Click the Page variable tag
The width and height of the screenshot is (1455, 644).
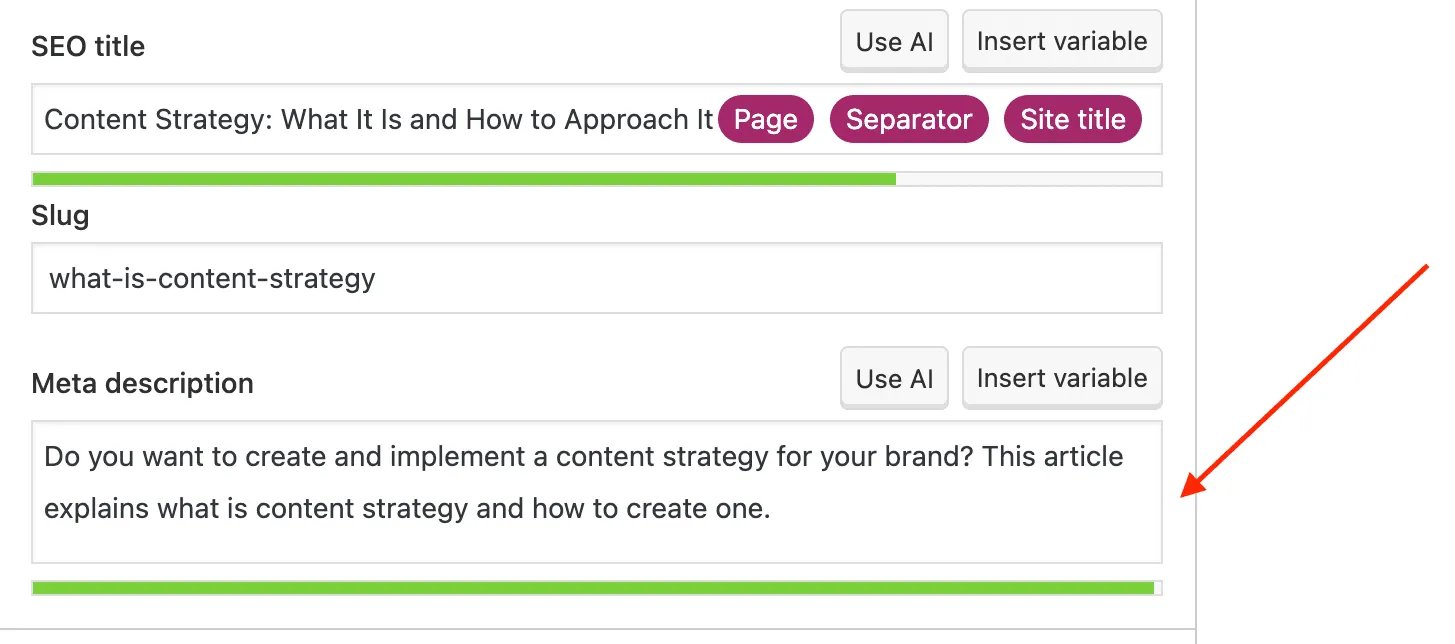(x=766, y=119)
